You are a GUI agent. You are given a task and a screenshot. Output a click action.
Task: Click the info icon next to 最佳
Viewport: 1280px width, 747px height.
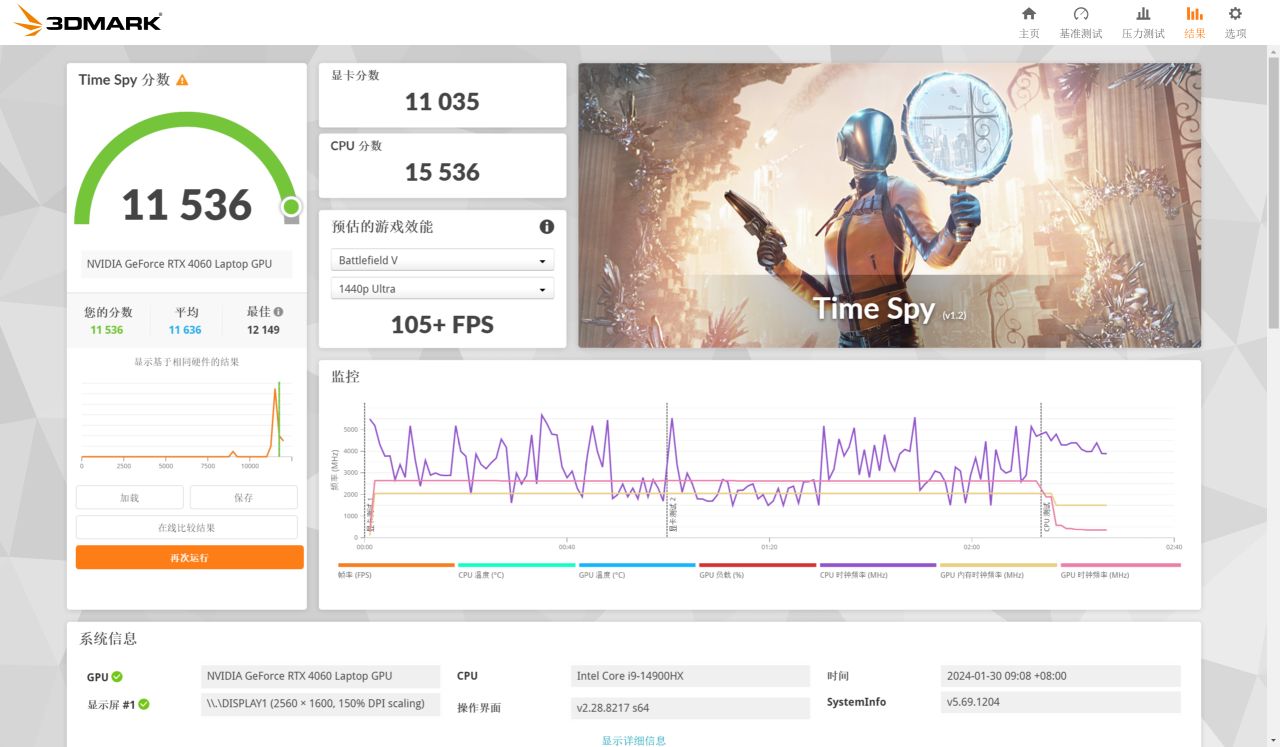click(x=278, y=312)
